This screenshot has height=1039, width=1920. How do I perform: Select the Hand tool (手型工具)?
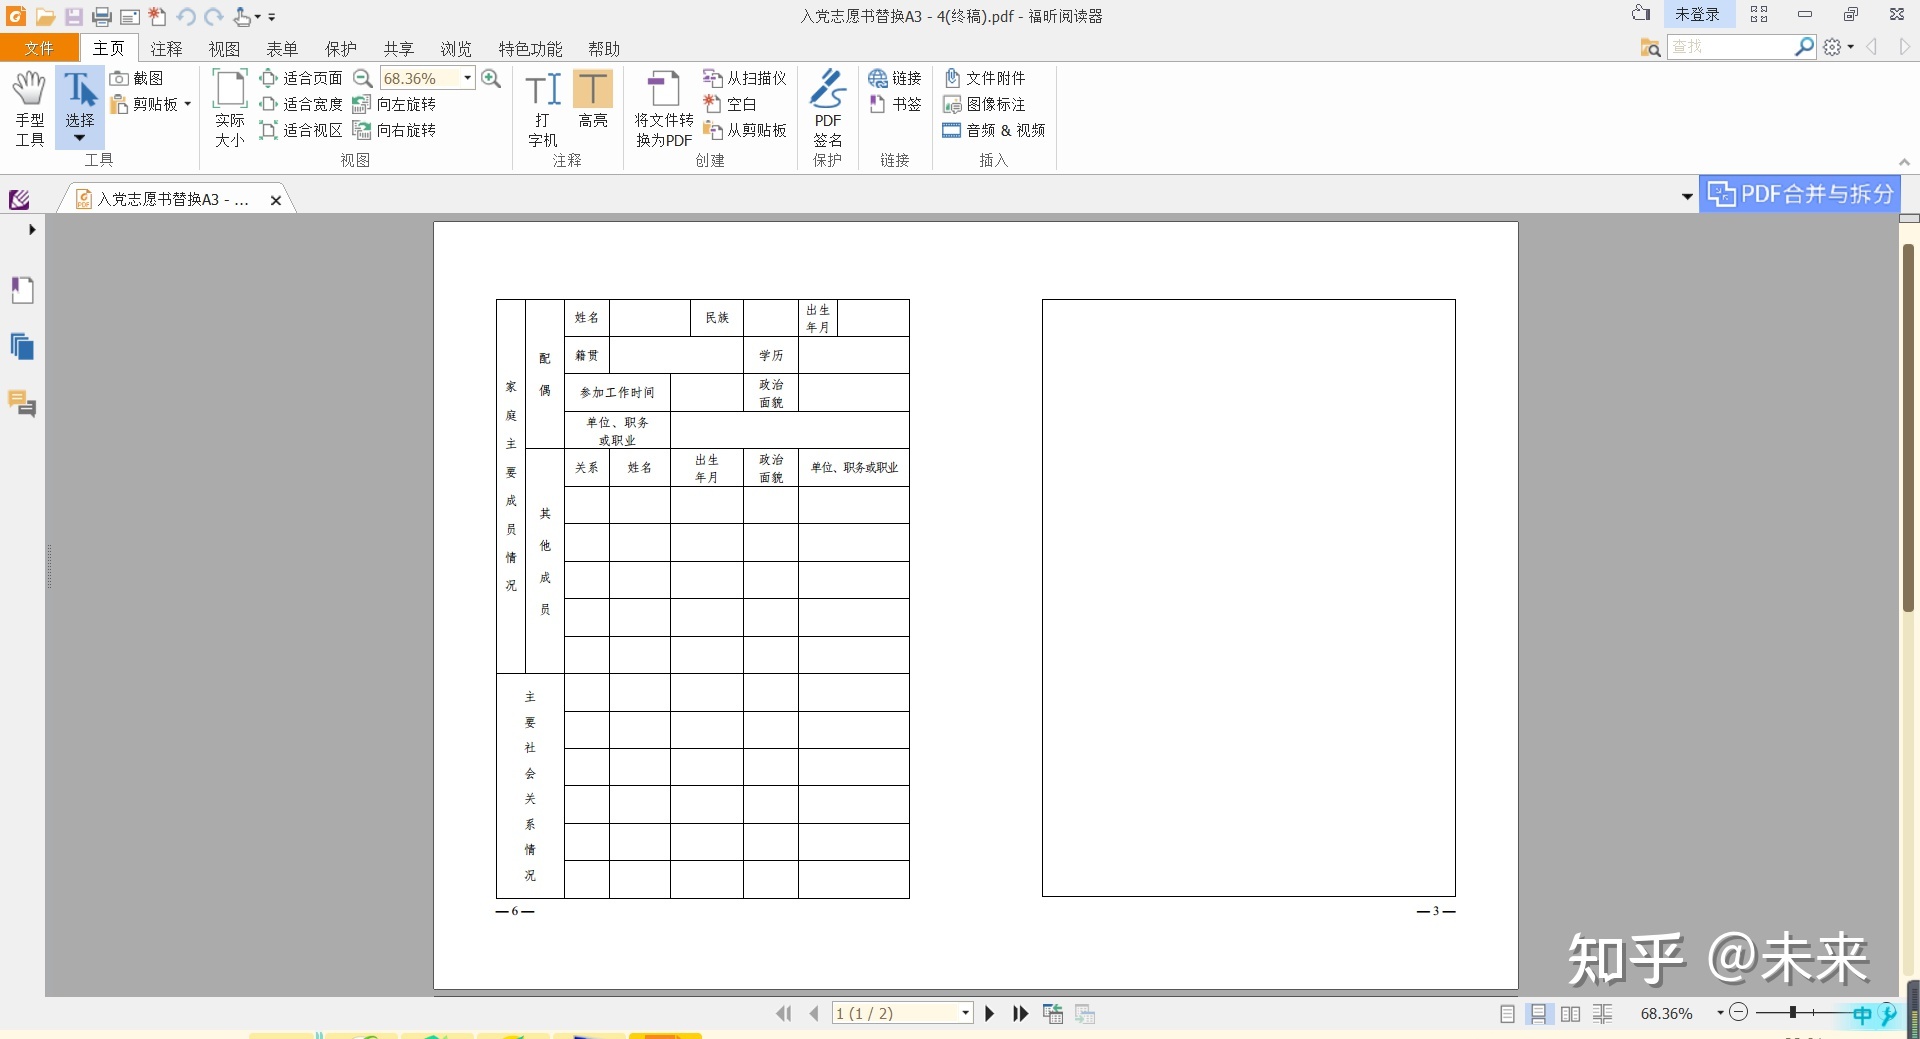pyautogui.click(x=29, y=108)
